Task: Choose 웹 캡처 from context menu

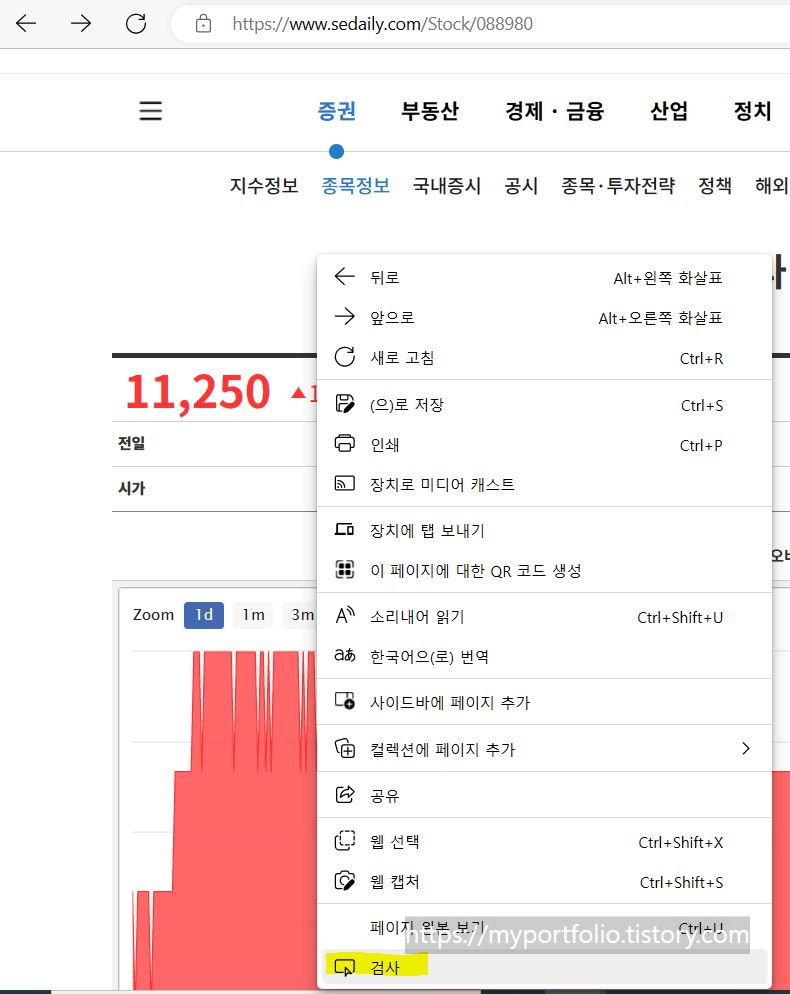Action: (544, 882)
